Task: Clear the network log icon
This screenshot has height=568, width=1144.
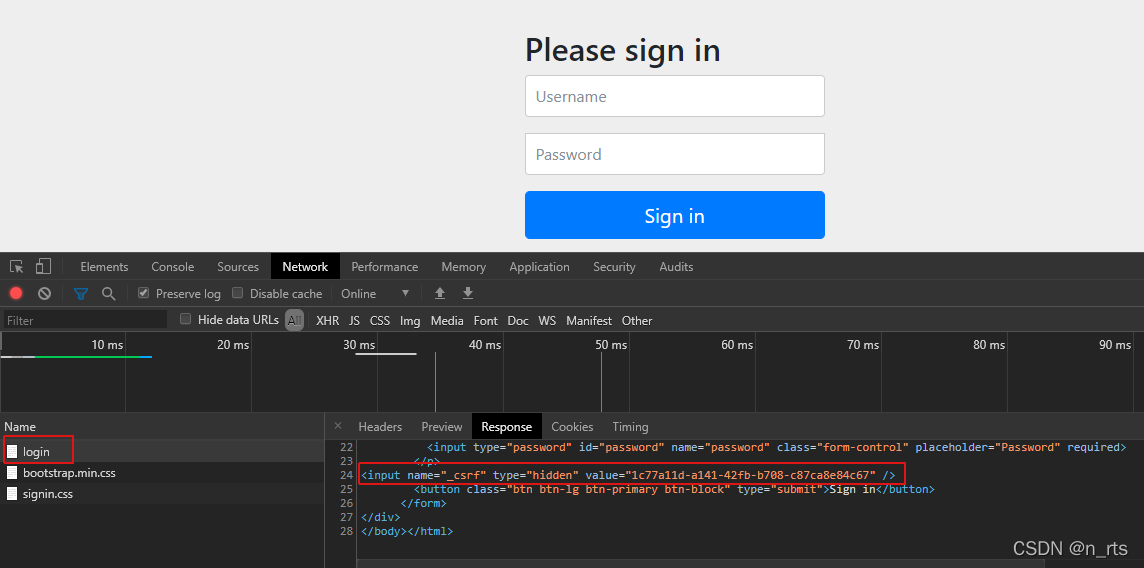Action: click(x=45, y=293)
